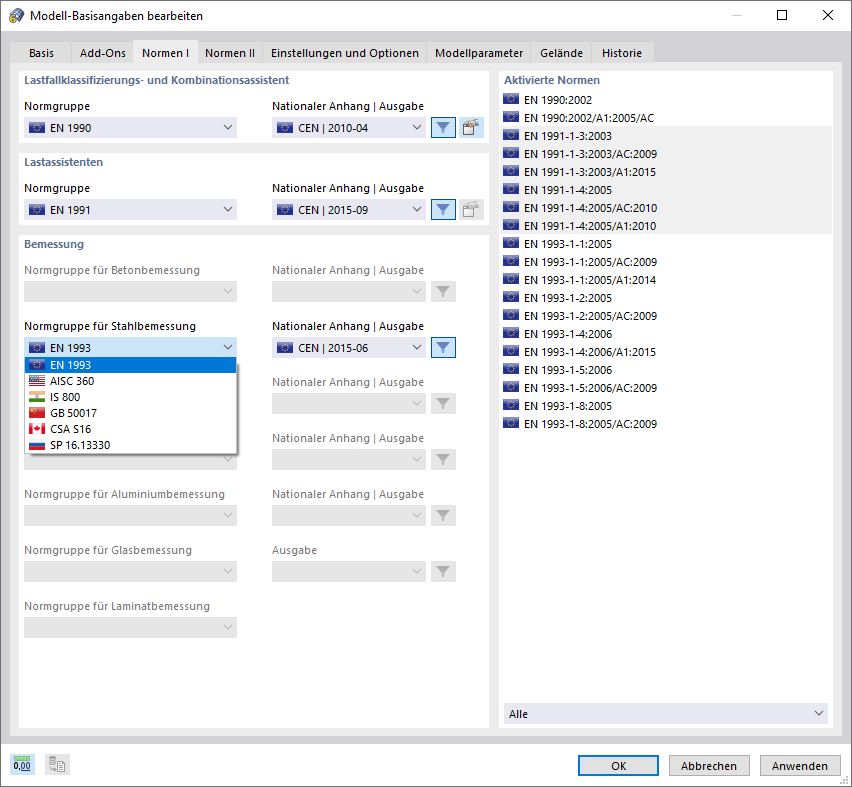852x787 pixels.
Task: Open the CEN | 2015-06 annex dropdown
Action: click(349, 348)
